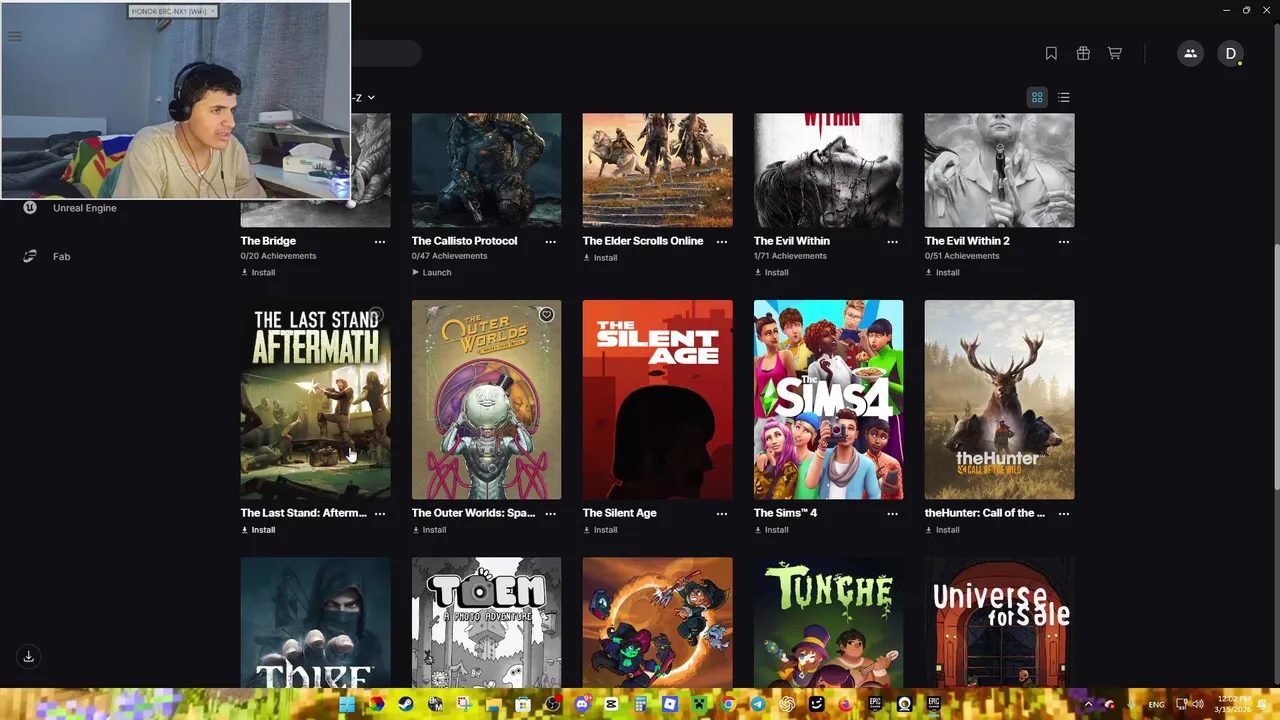Open options menu for The Elder Scrolls Online
The height and width of the screenshot is (720, 1280).
point(722,242)
